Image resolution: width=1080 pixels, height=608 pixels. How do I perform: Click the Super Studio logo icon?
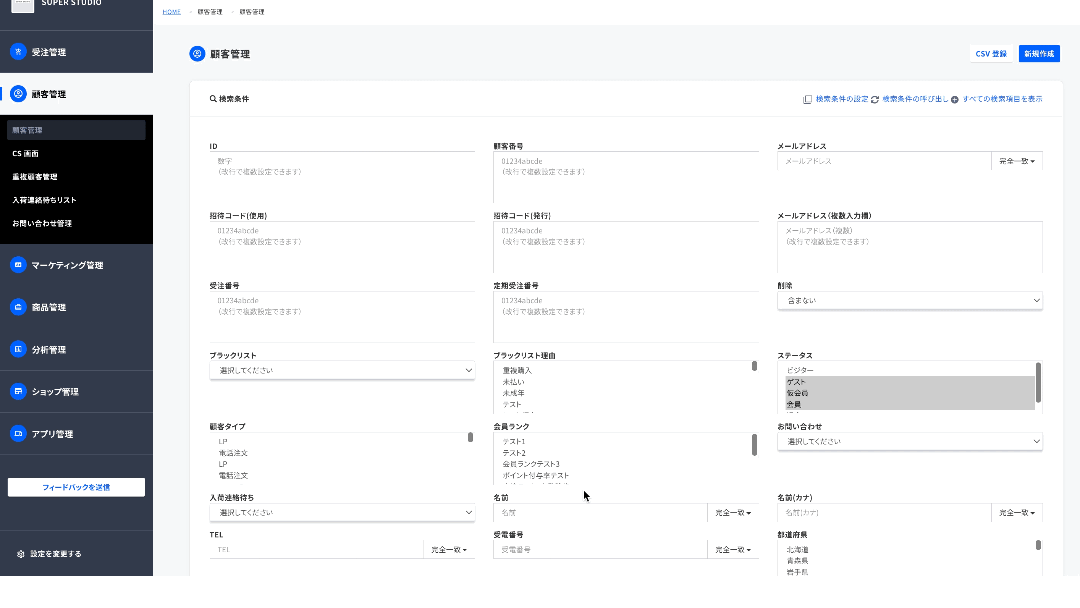pyautogui.click(x=23, y=5)
